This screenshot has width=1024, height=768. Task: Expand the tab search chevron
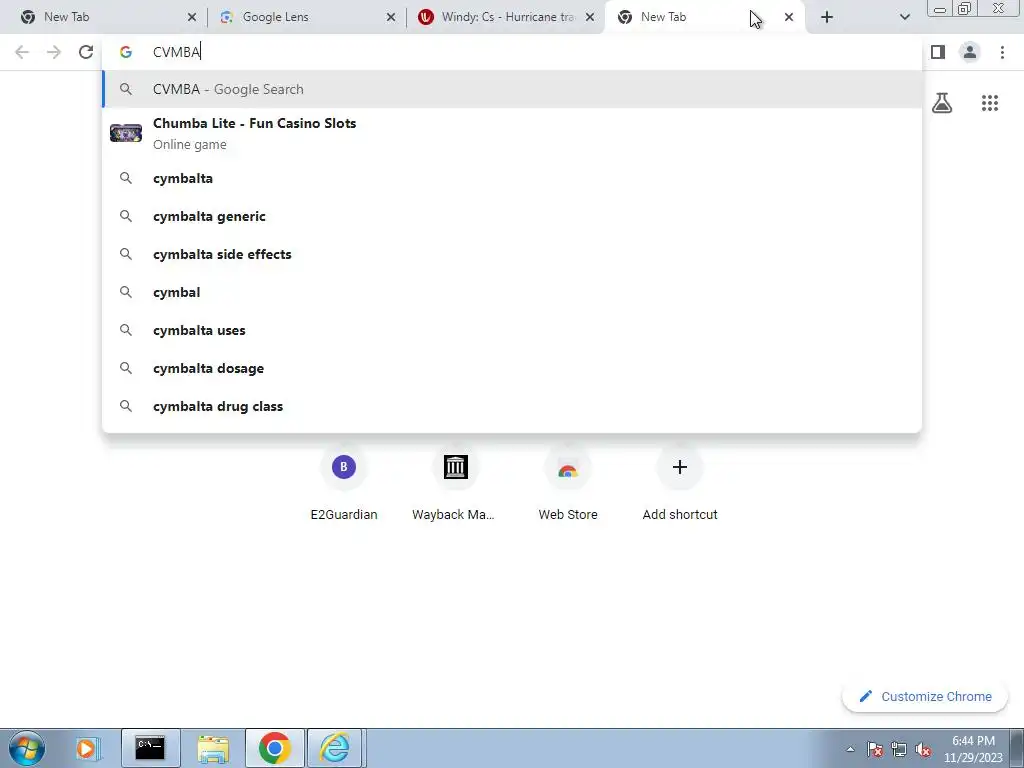coord(904,17)
